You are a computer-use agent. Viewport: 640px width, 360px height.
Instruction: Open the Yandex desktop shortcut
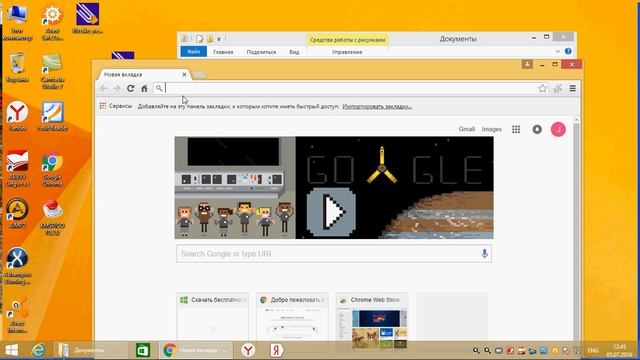(x=17, y=116)
